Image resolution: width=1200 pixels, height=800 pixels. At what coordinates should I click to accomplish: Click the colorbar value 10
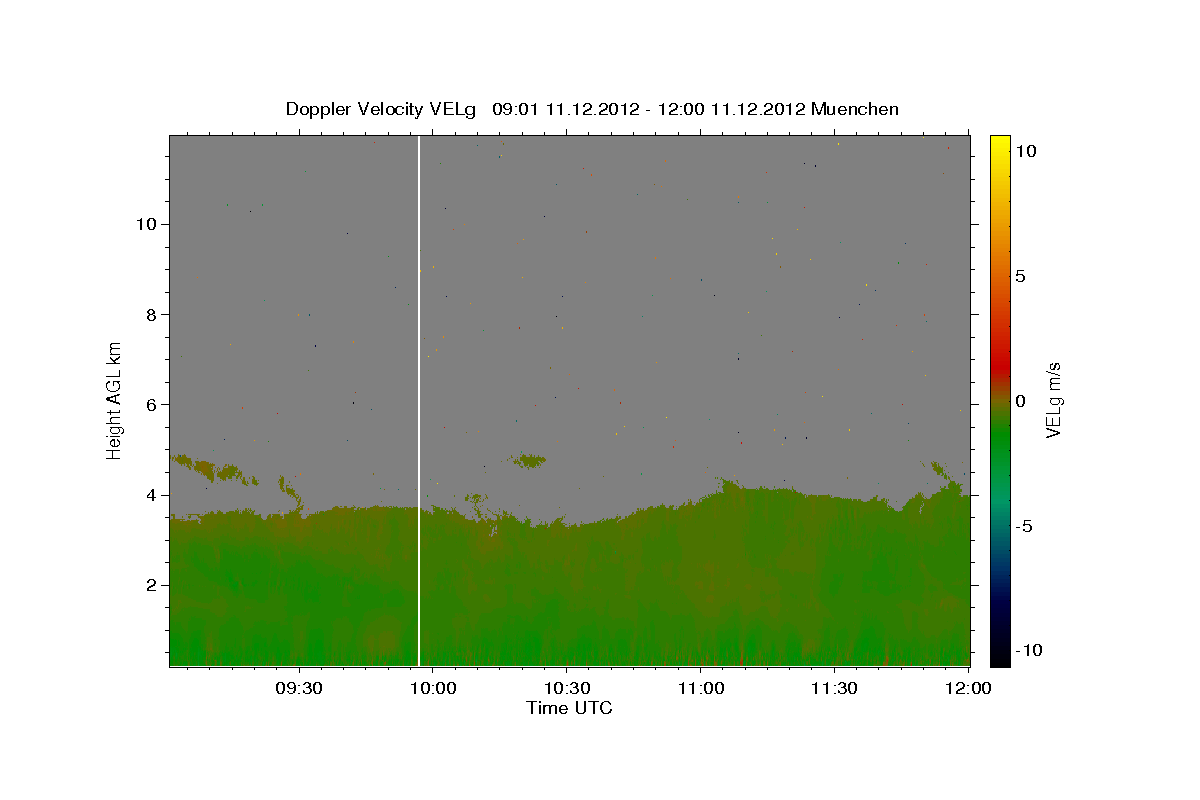(1025, 150)
